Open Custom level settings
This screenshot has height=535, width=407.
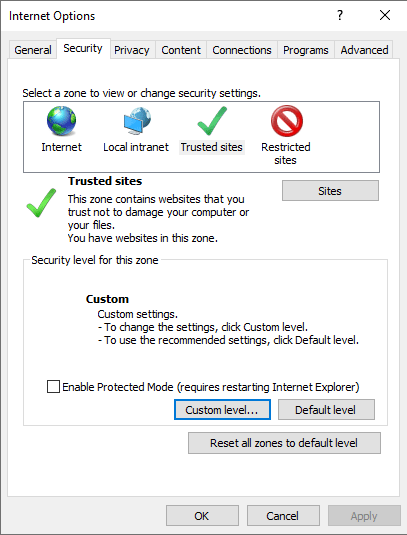pos(222,409)
